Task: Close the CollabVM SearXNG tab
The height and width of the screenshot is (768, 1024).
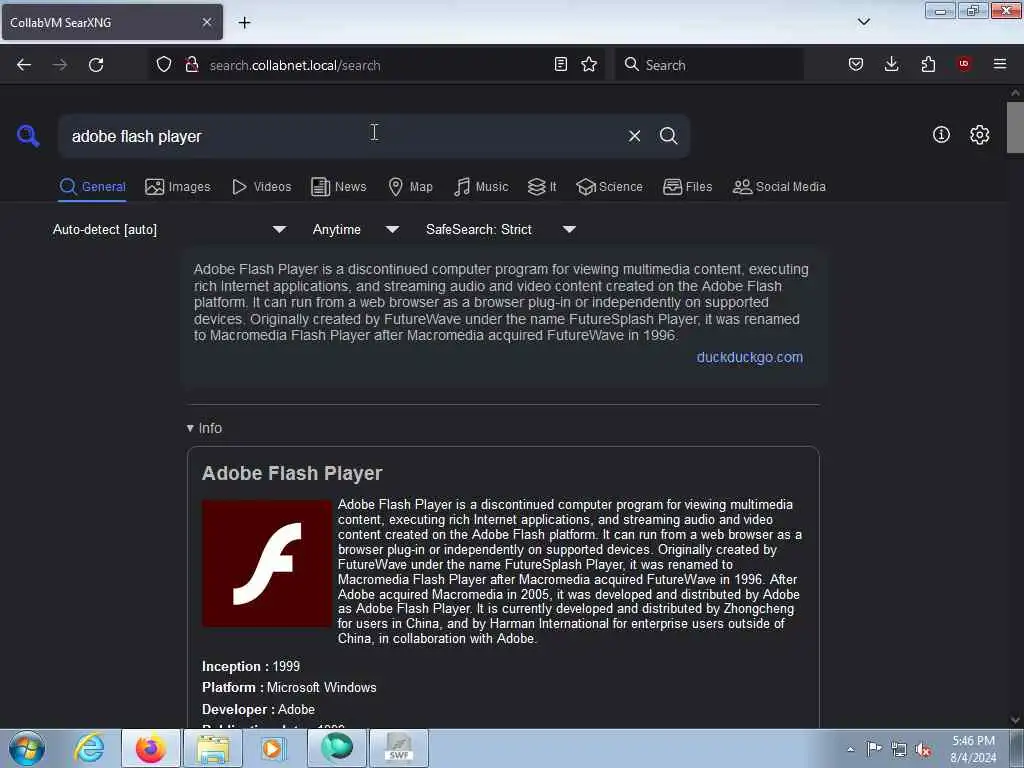Action: [207, 22]
